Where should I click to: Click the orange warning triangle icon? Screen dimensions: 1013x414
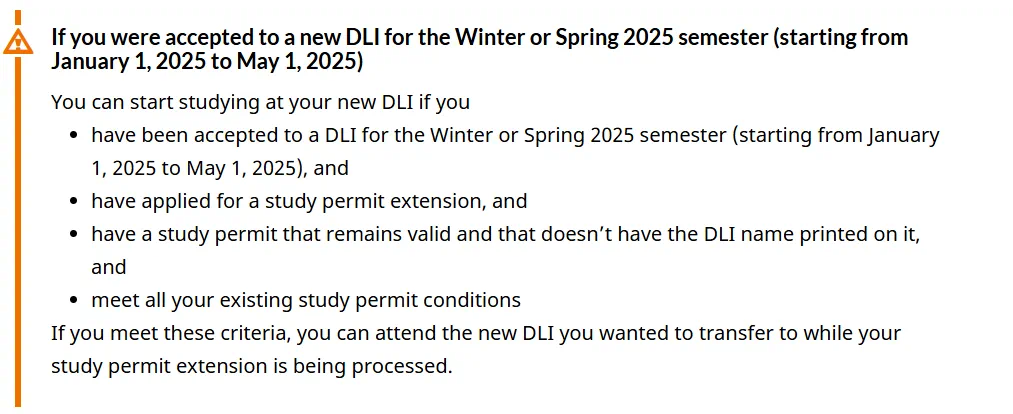17,43
